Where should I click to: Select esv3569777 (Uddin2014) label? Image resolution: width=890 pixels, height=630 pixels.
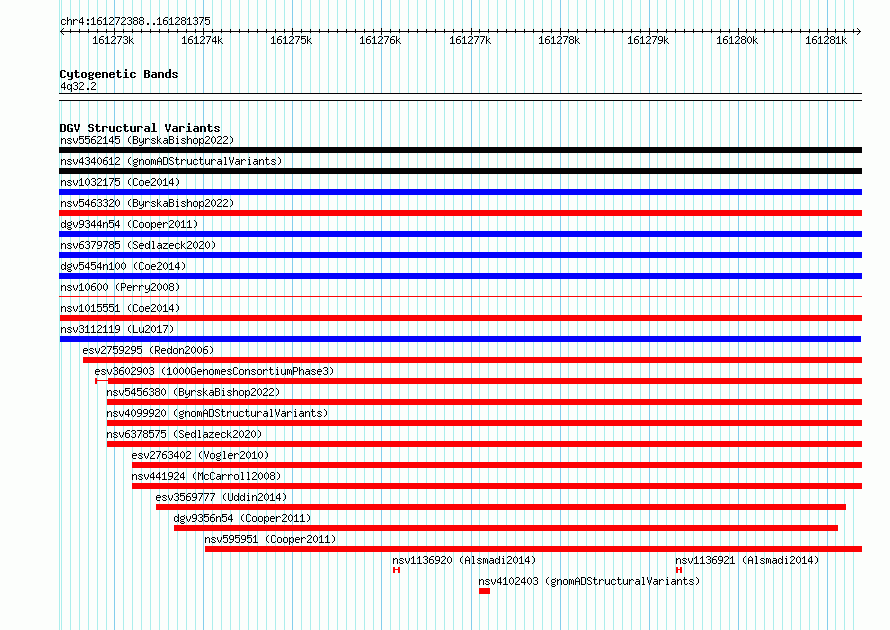pyautogui.click(x=221, y=497)
